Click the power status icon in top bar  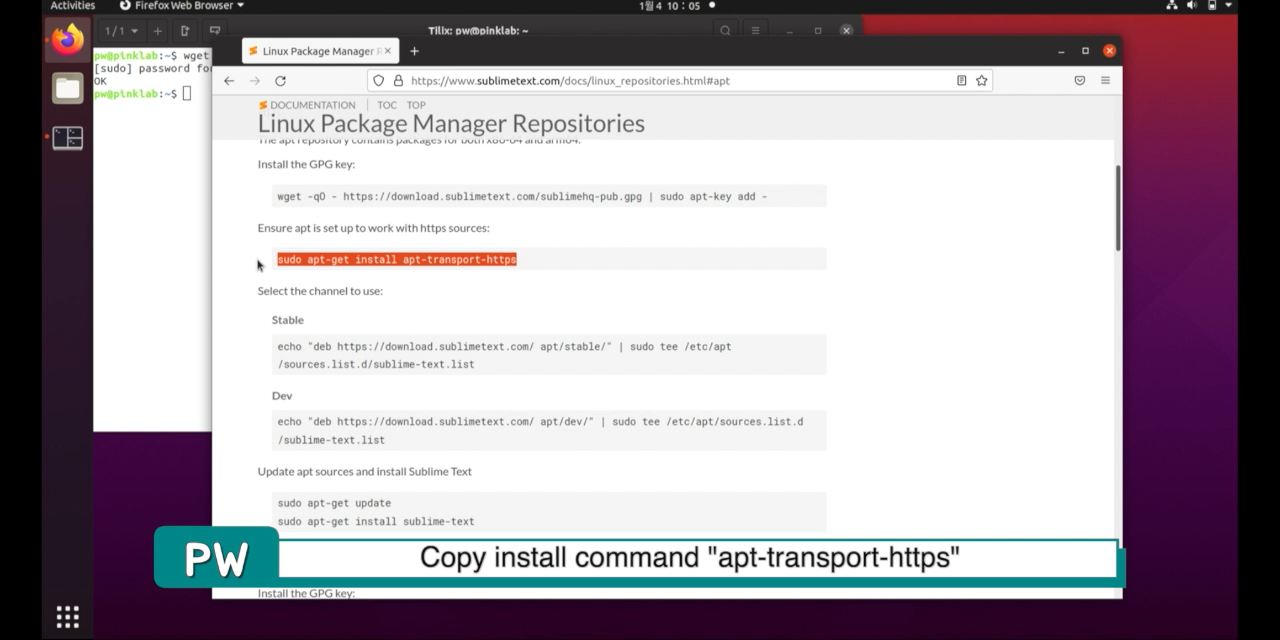pos(1211,6)
